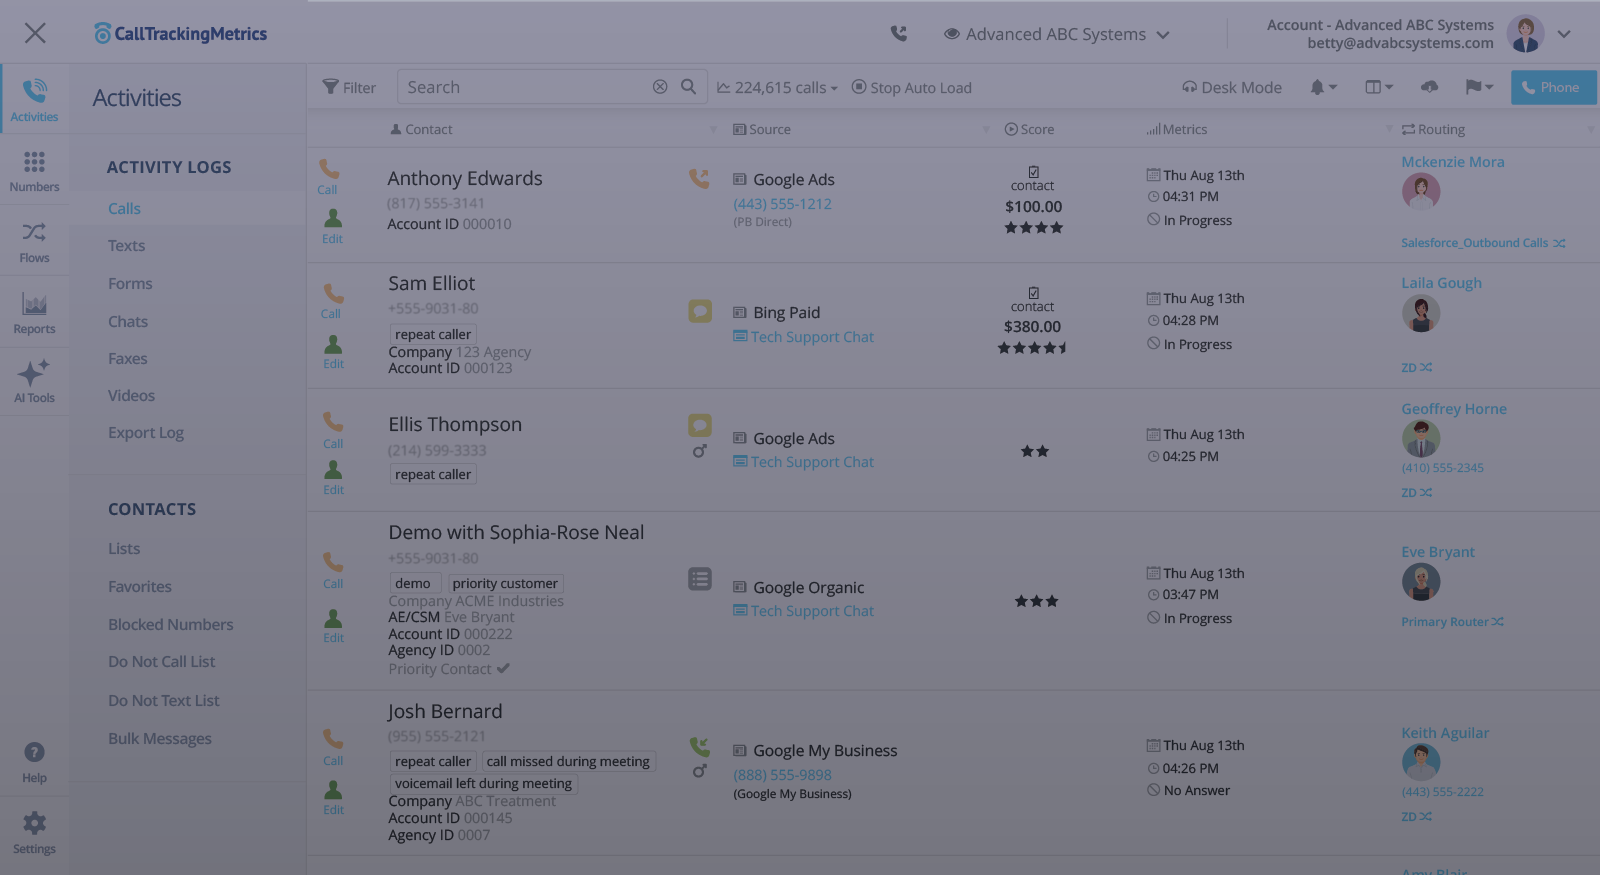Toggle Desk Mode

click(1232, 88)
